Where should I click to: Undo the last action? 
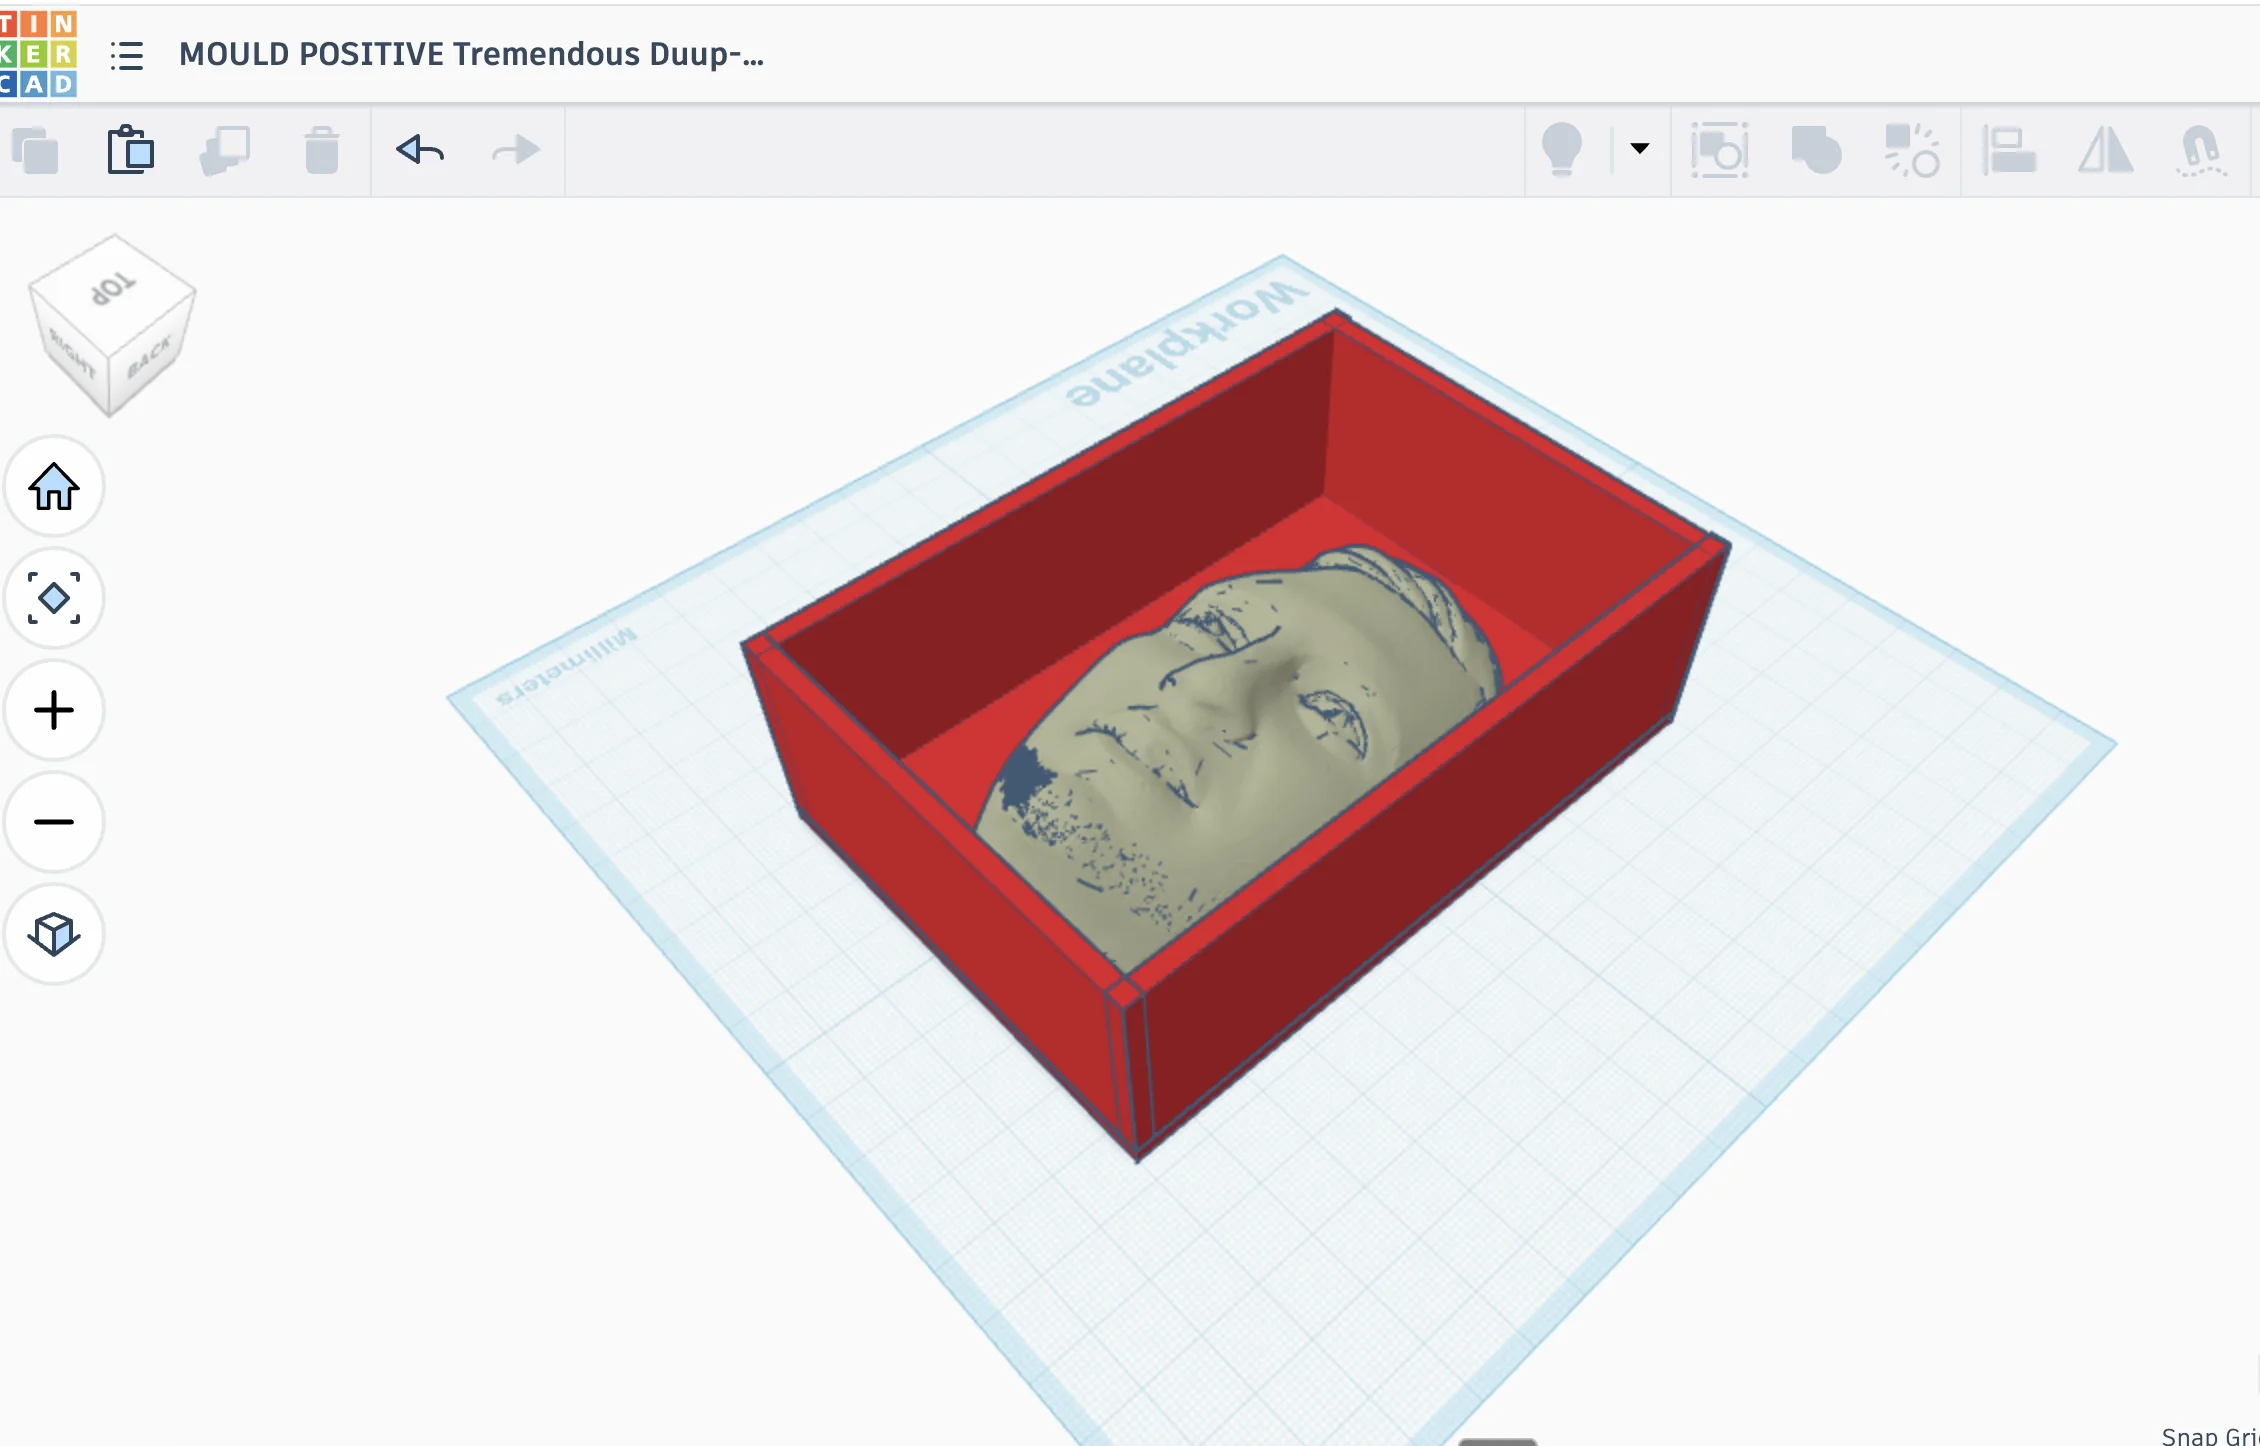[x=420, y=150]
